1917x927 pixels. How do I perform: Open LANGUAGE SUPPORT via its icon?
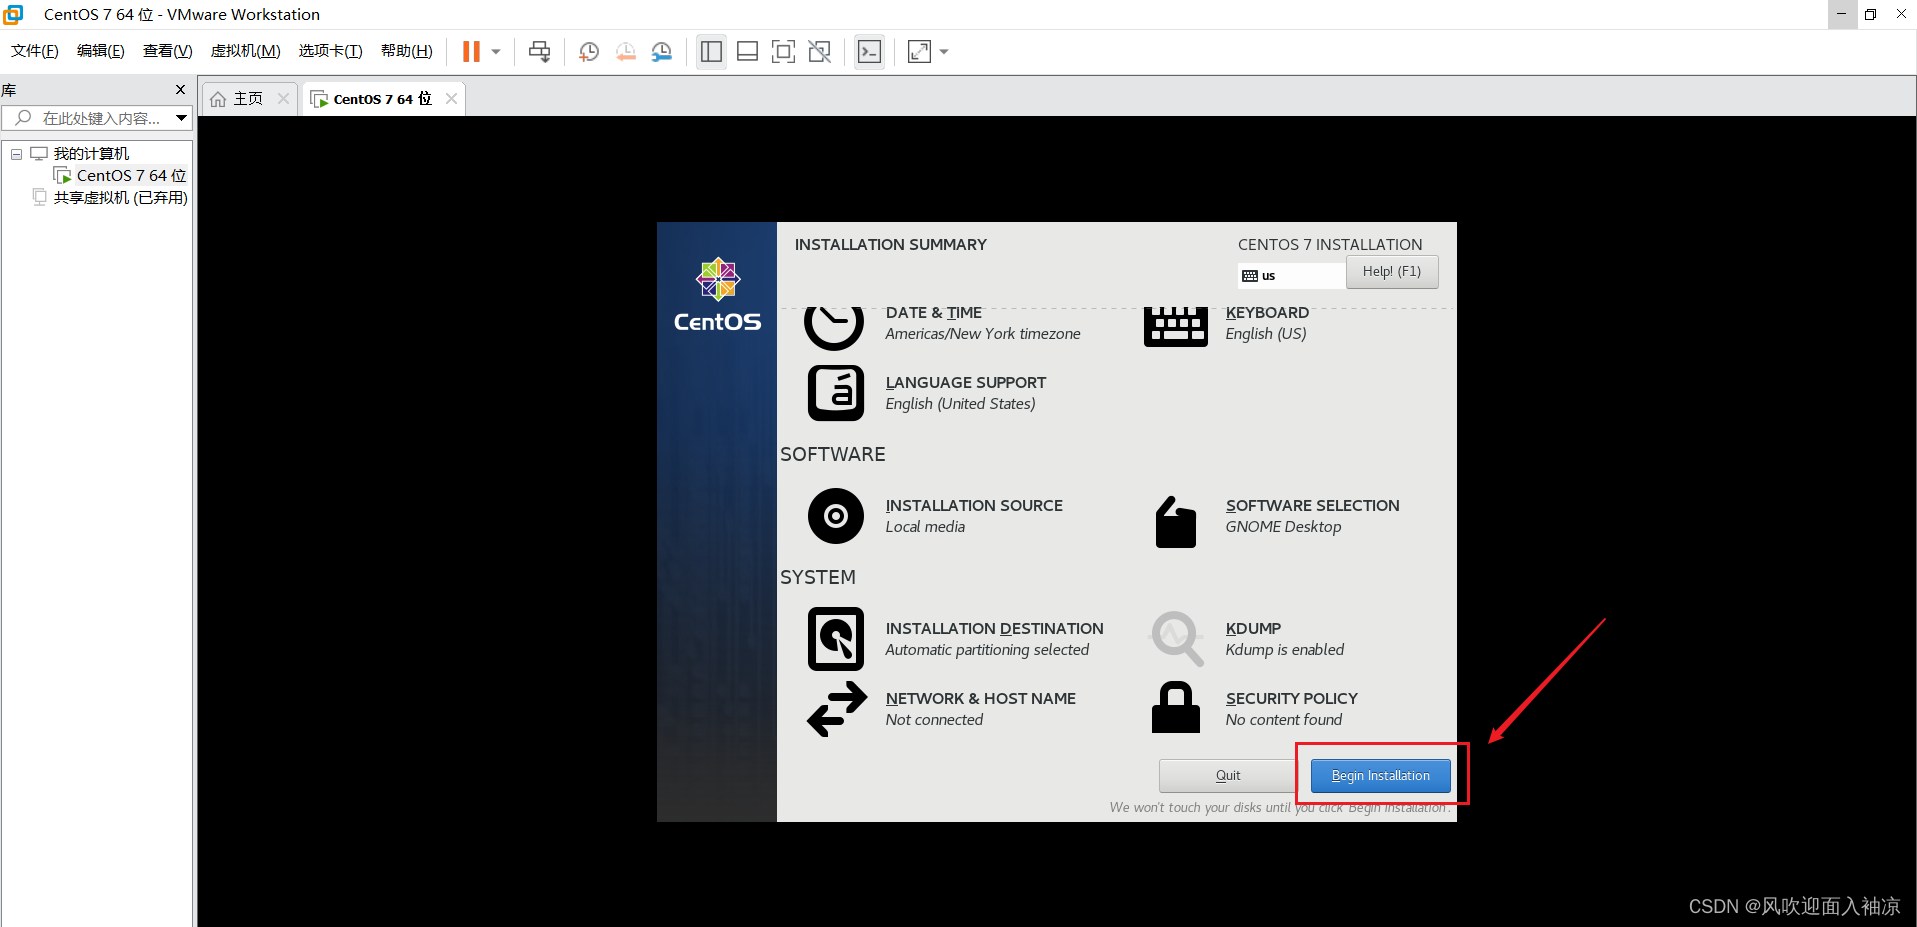click(x=836, y=393)
